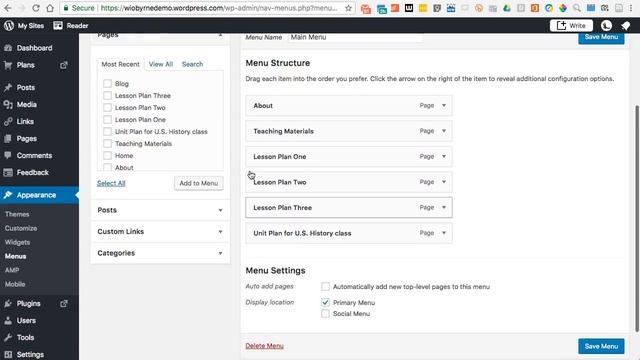Expand Teaching Materials menu item arrow
The image size is (640, 360).
(x=444, y=131)
